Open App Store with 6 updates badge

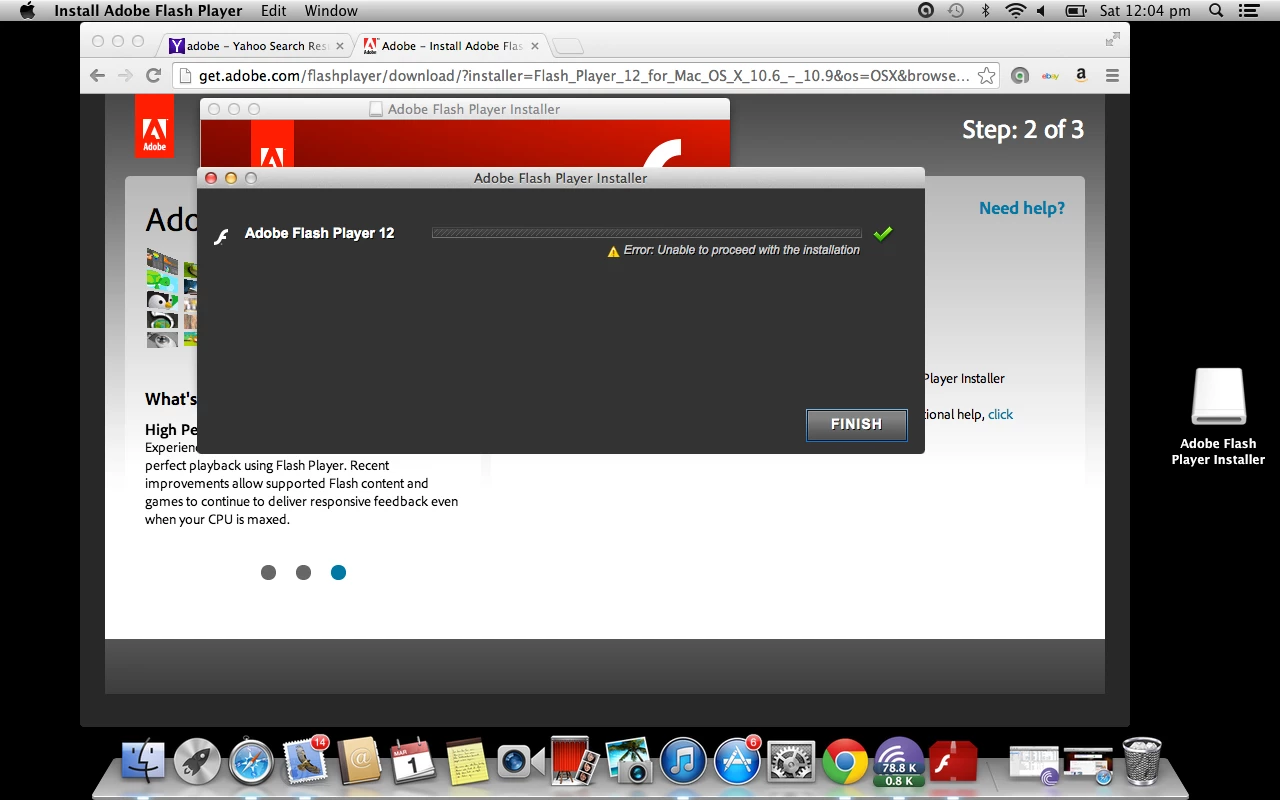pos(738,761)
